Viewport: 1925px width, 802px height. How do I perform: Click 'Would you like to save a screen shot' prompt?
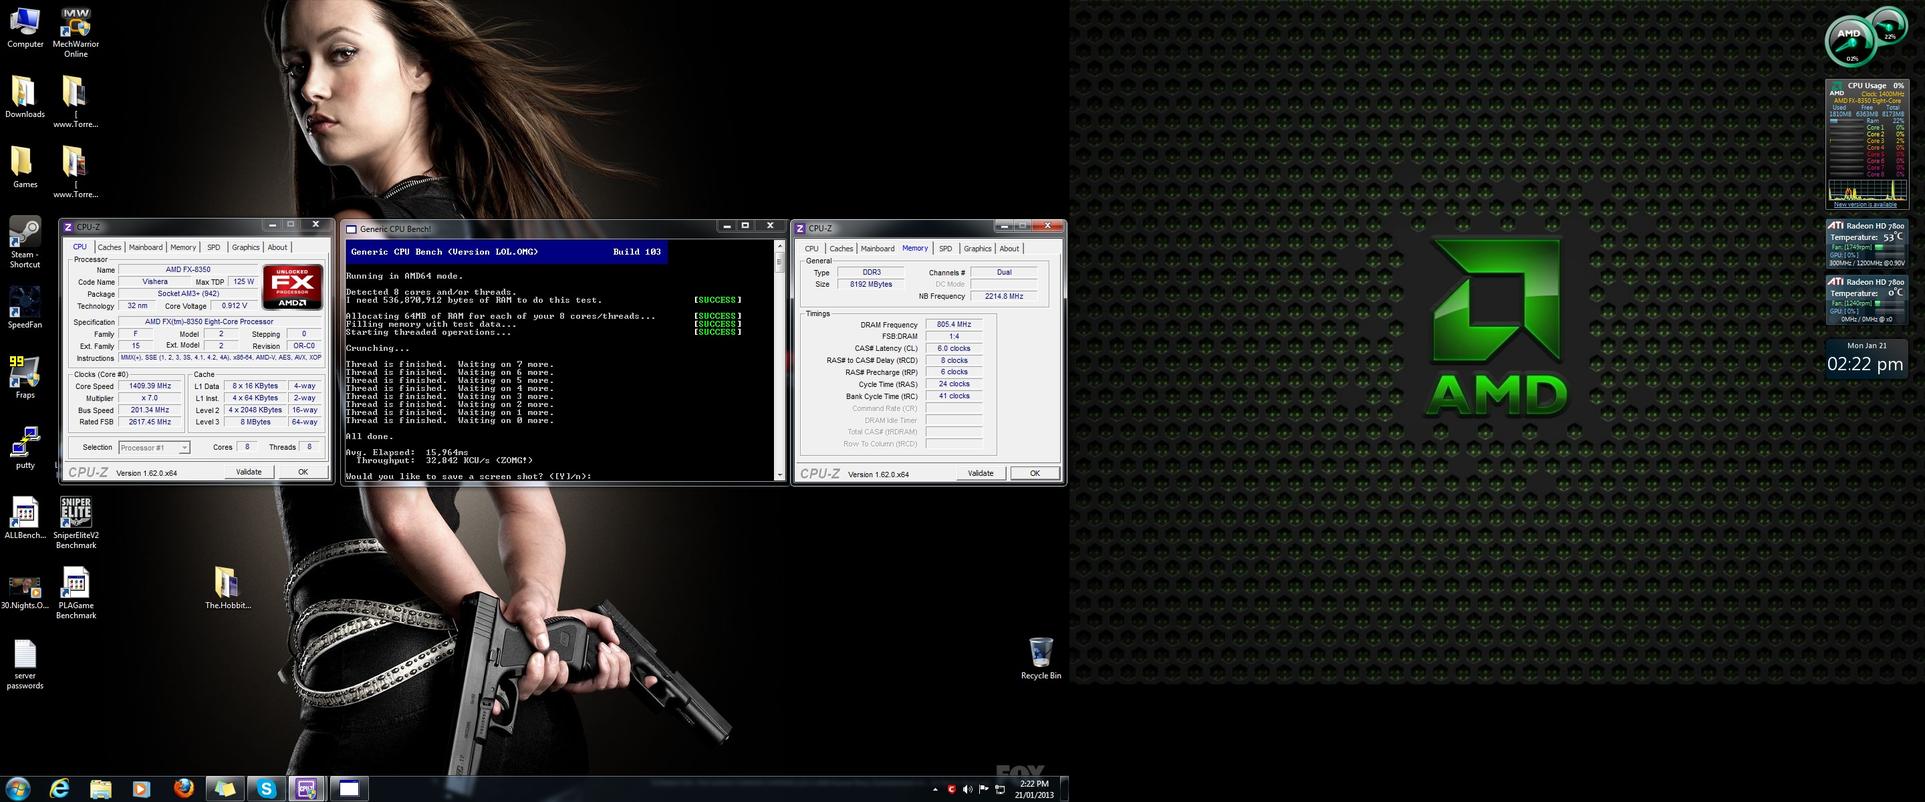point(468,476)
